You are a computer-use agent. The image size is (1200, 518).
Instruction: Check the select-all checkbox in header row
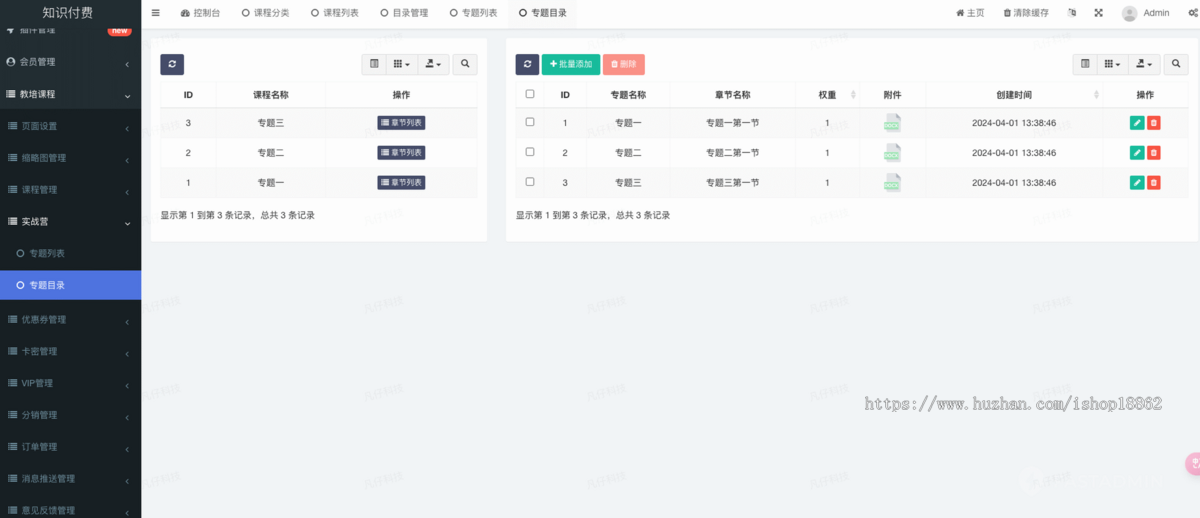click(530, 94)
